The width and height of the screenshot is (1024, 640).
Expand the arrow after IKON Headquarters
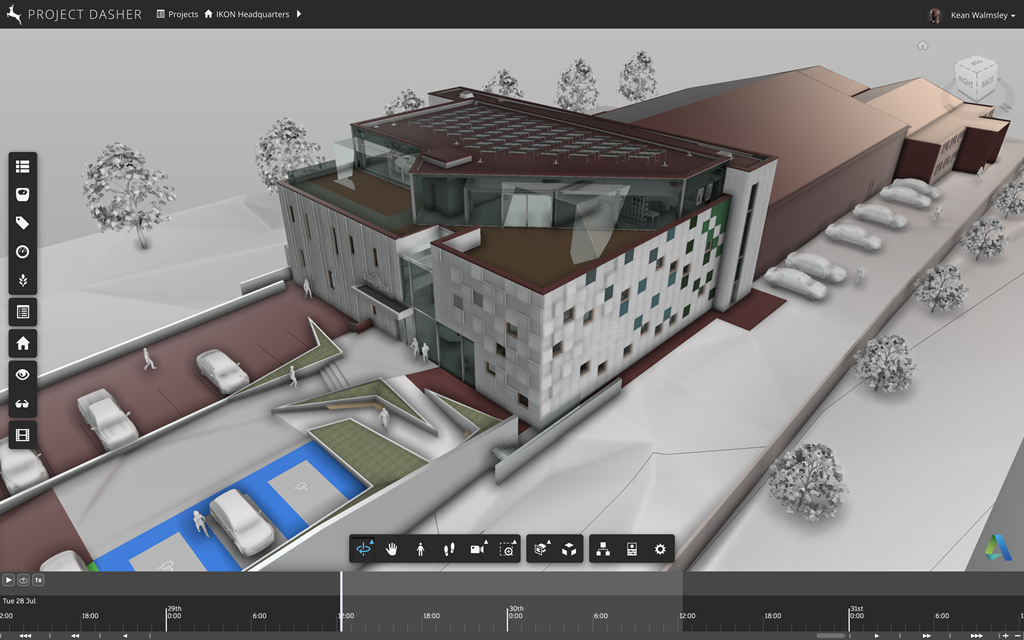299,15
